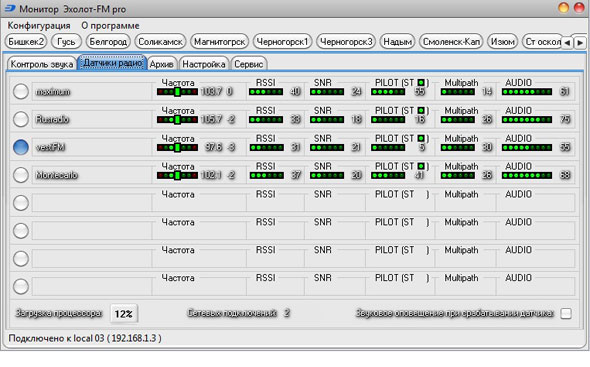590x367 pixels.
Task: Switch to the Датчики радио tab
Action: click(x=113, y=62)
